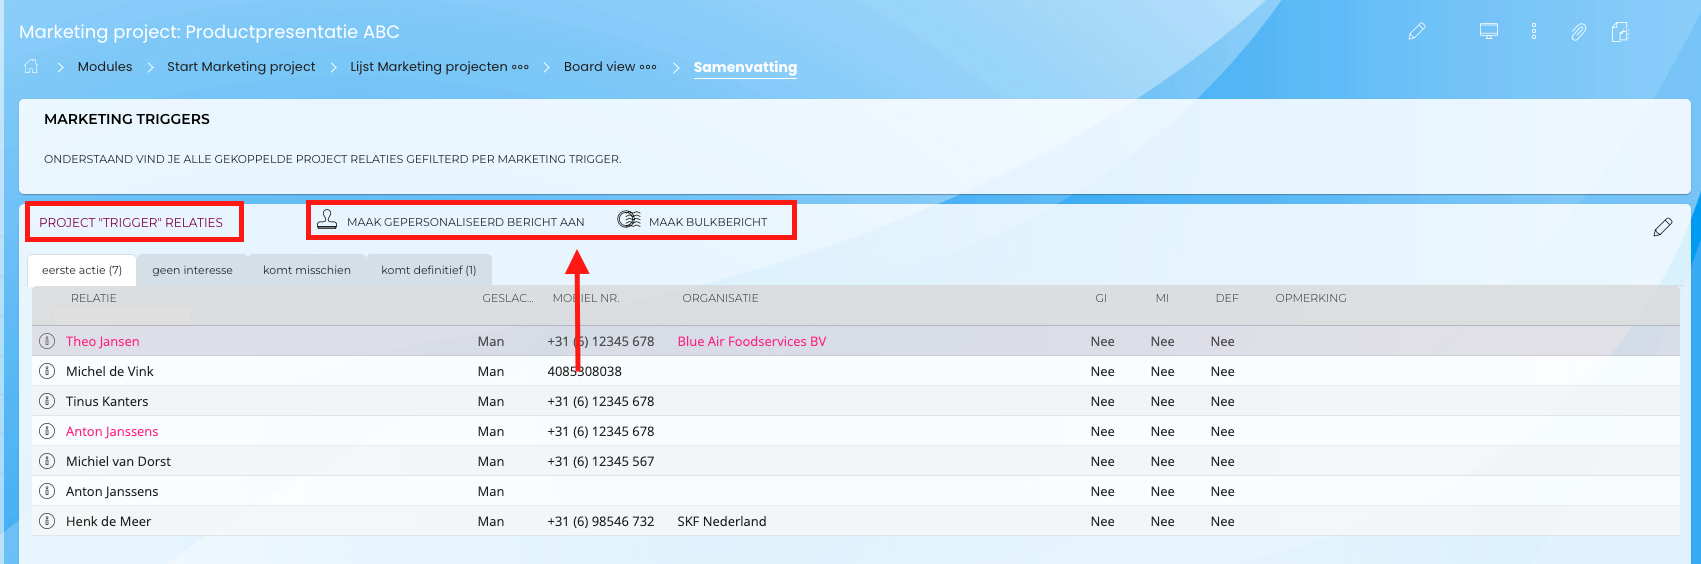Click the bulk message stamp icon
The image size is (1701, 564).
pos(629,219)
